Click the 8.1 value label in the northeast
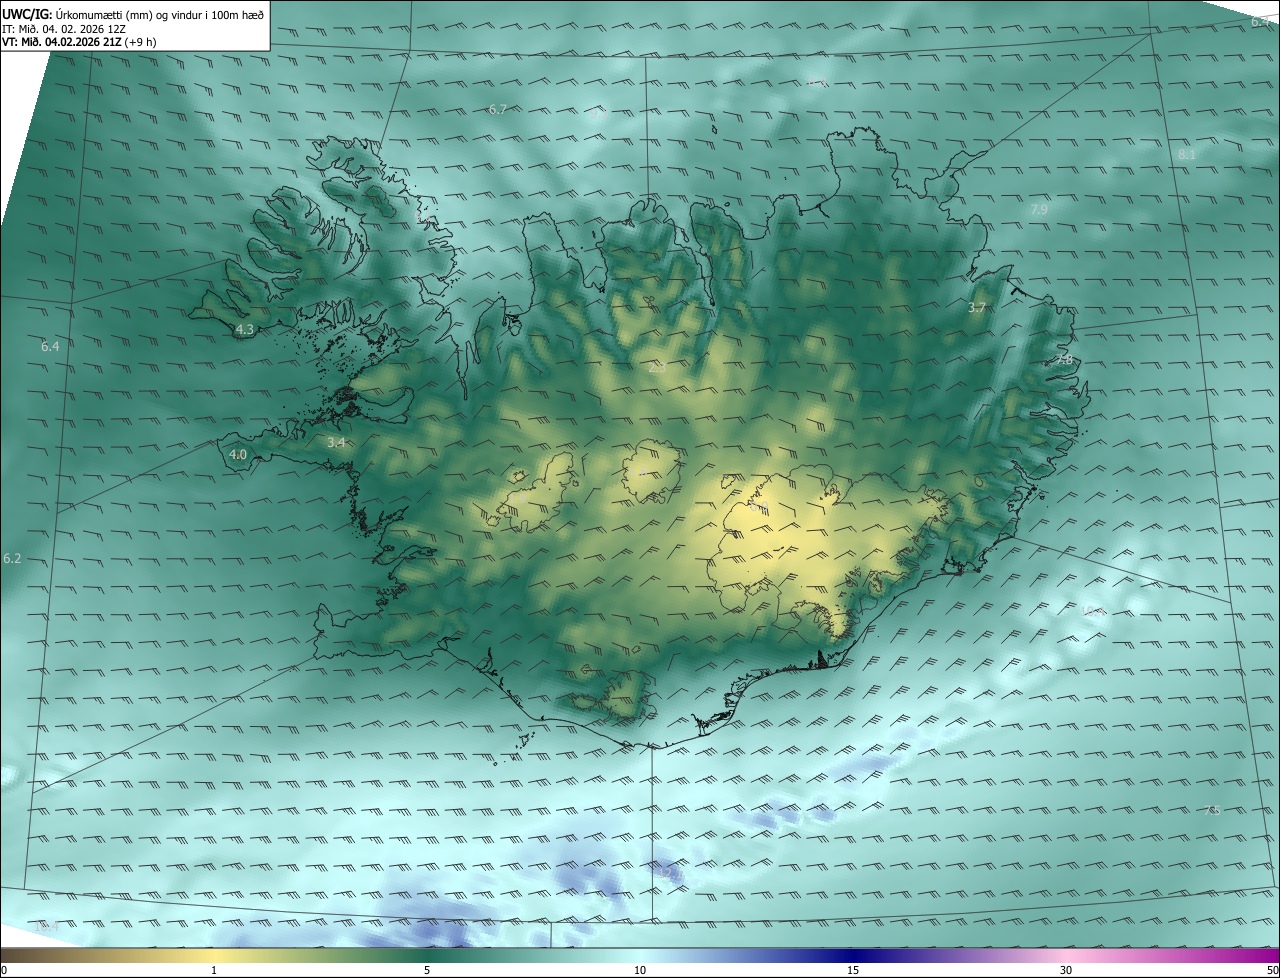This screenshot has height=978, width=1280. coord(1186,154)
